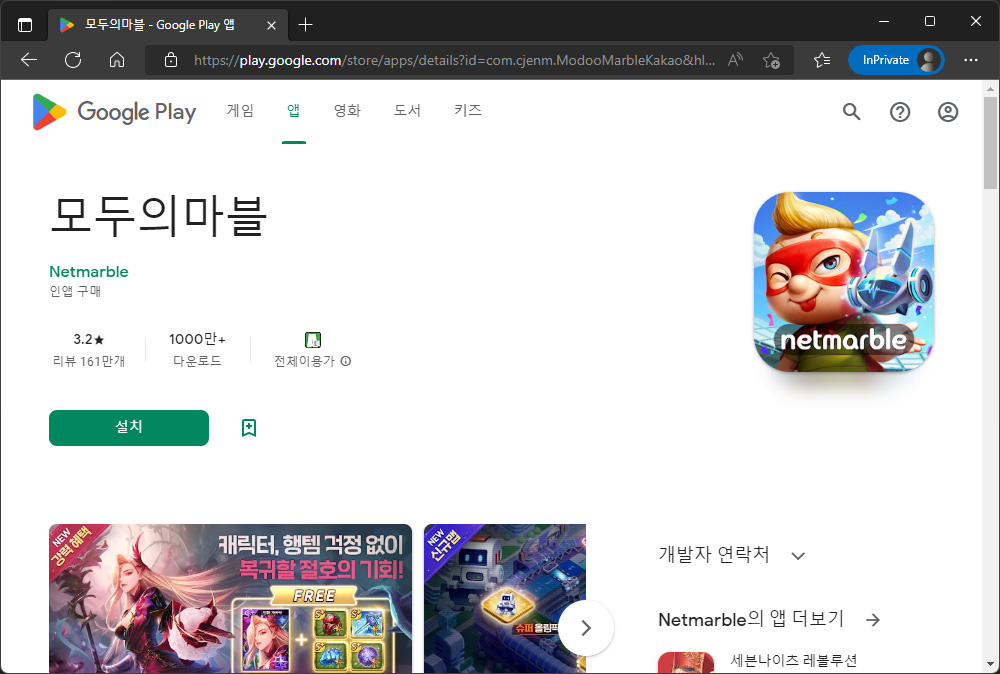Open the Netmarble developer link
Screen dimensions: 1000x674
coord(89,272)
